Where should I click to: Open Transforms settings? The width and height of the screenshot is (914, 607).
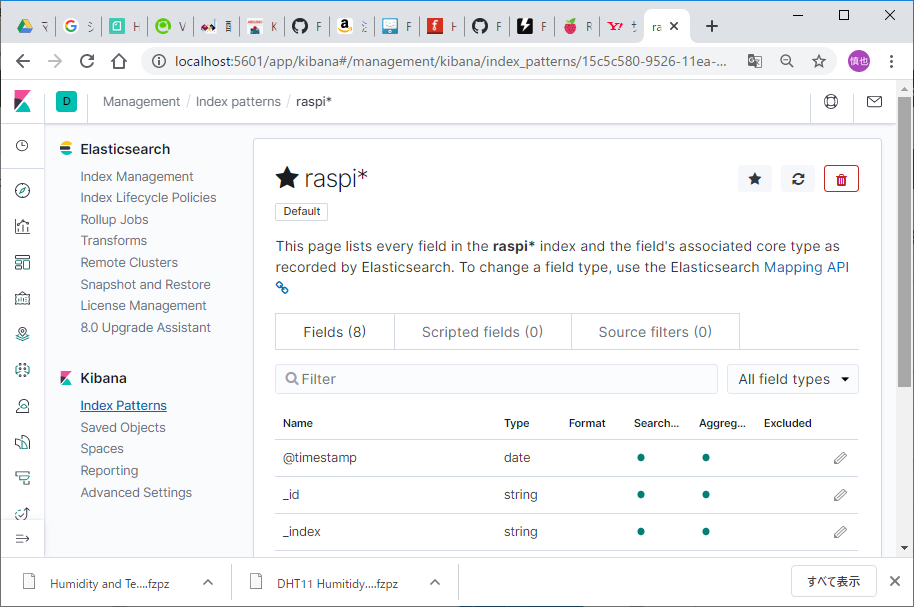(114, 240)
